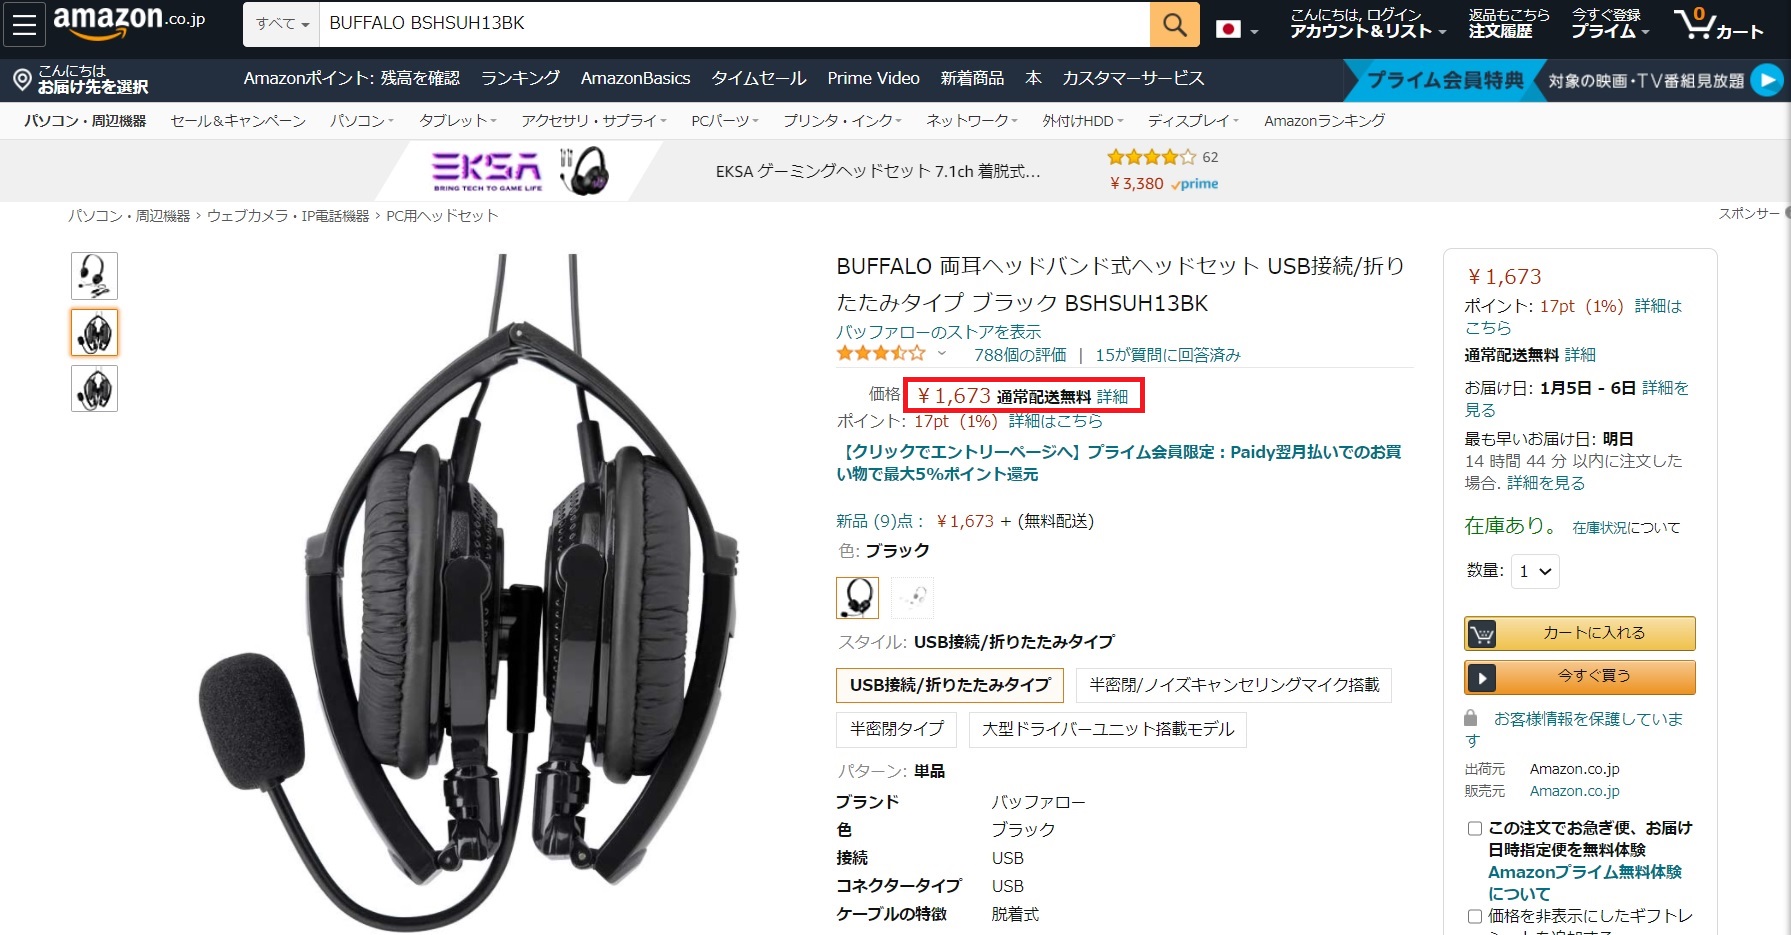Click the Amazon.co.jp logo

(129, 22)
